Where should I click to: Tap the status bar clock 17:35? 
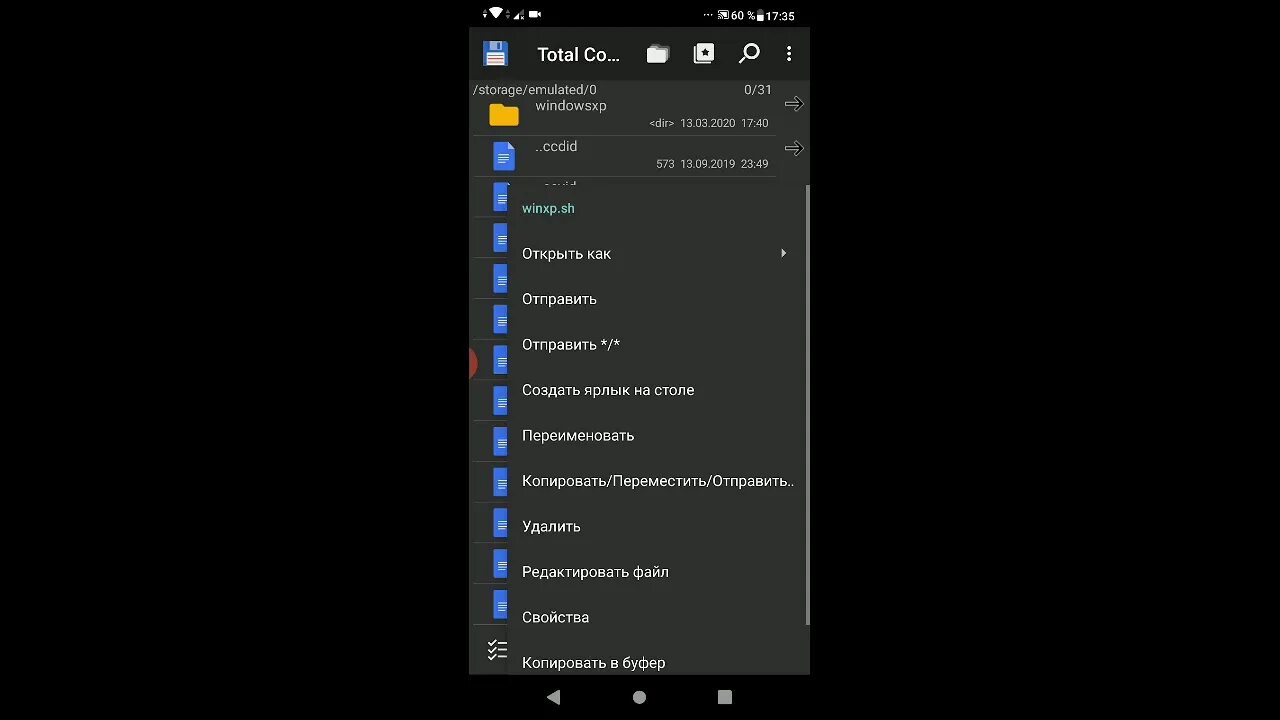(x=780, y=16)
